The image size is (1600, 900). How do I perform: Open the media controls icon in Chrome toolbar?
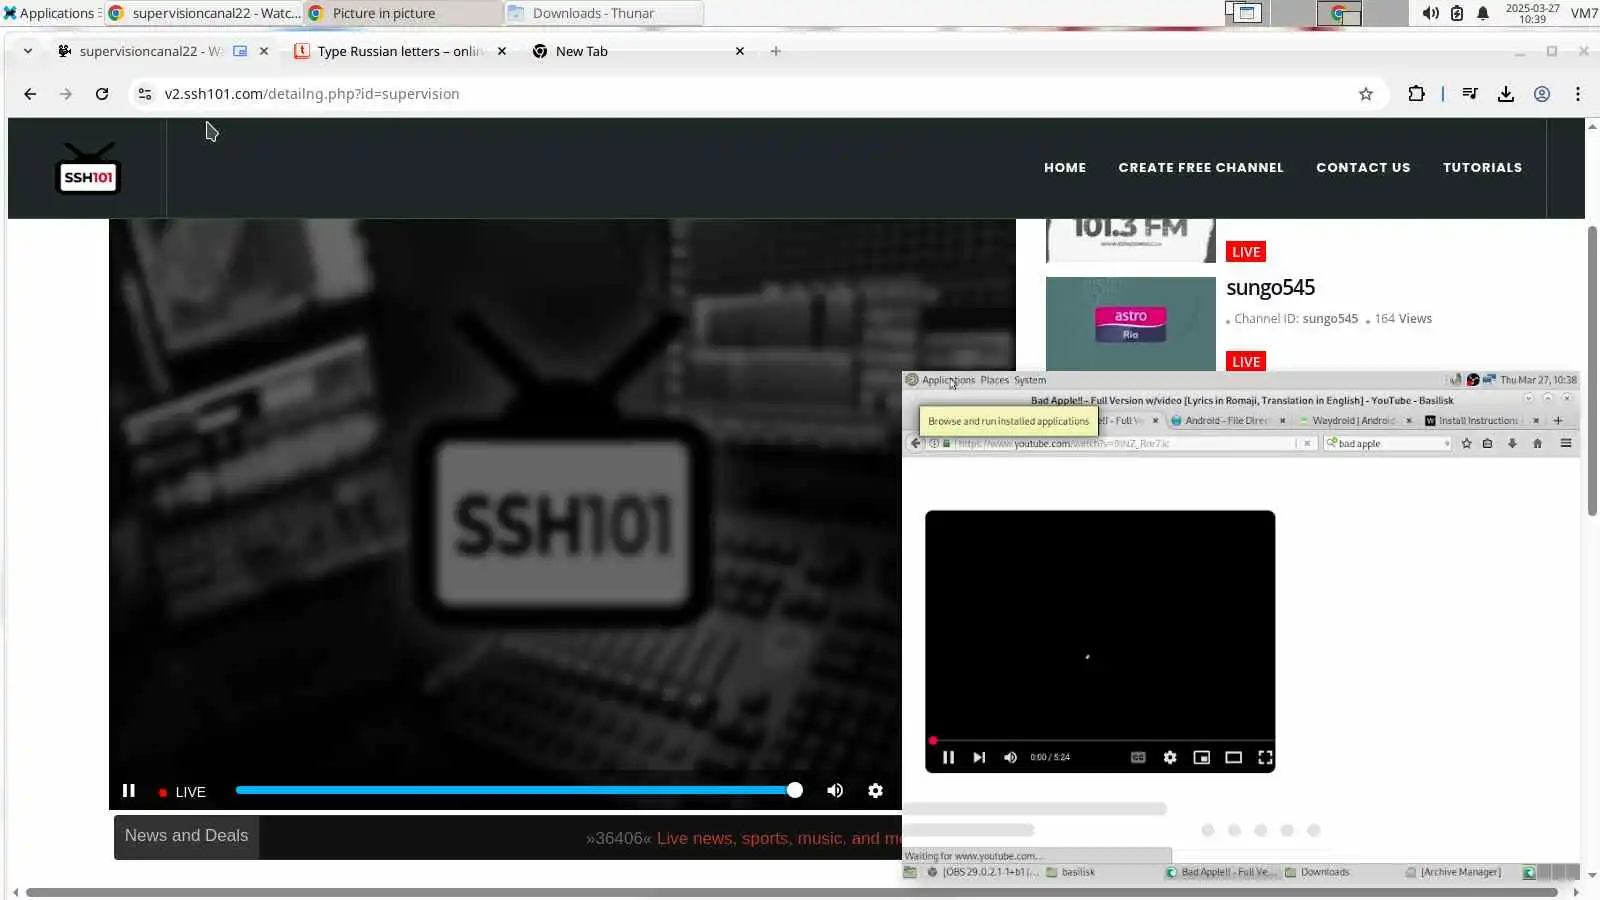(1470, 94)
